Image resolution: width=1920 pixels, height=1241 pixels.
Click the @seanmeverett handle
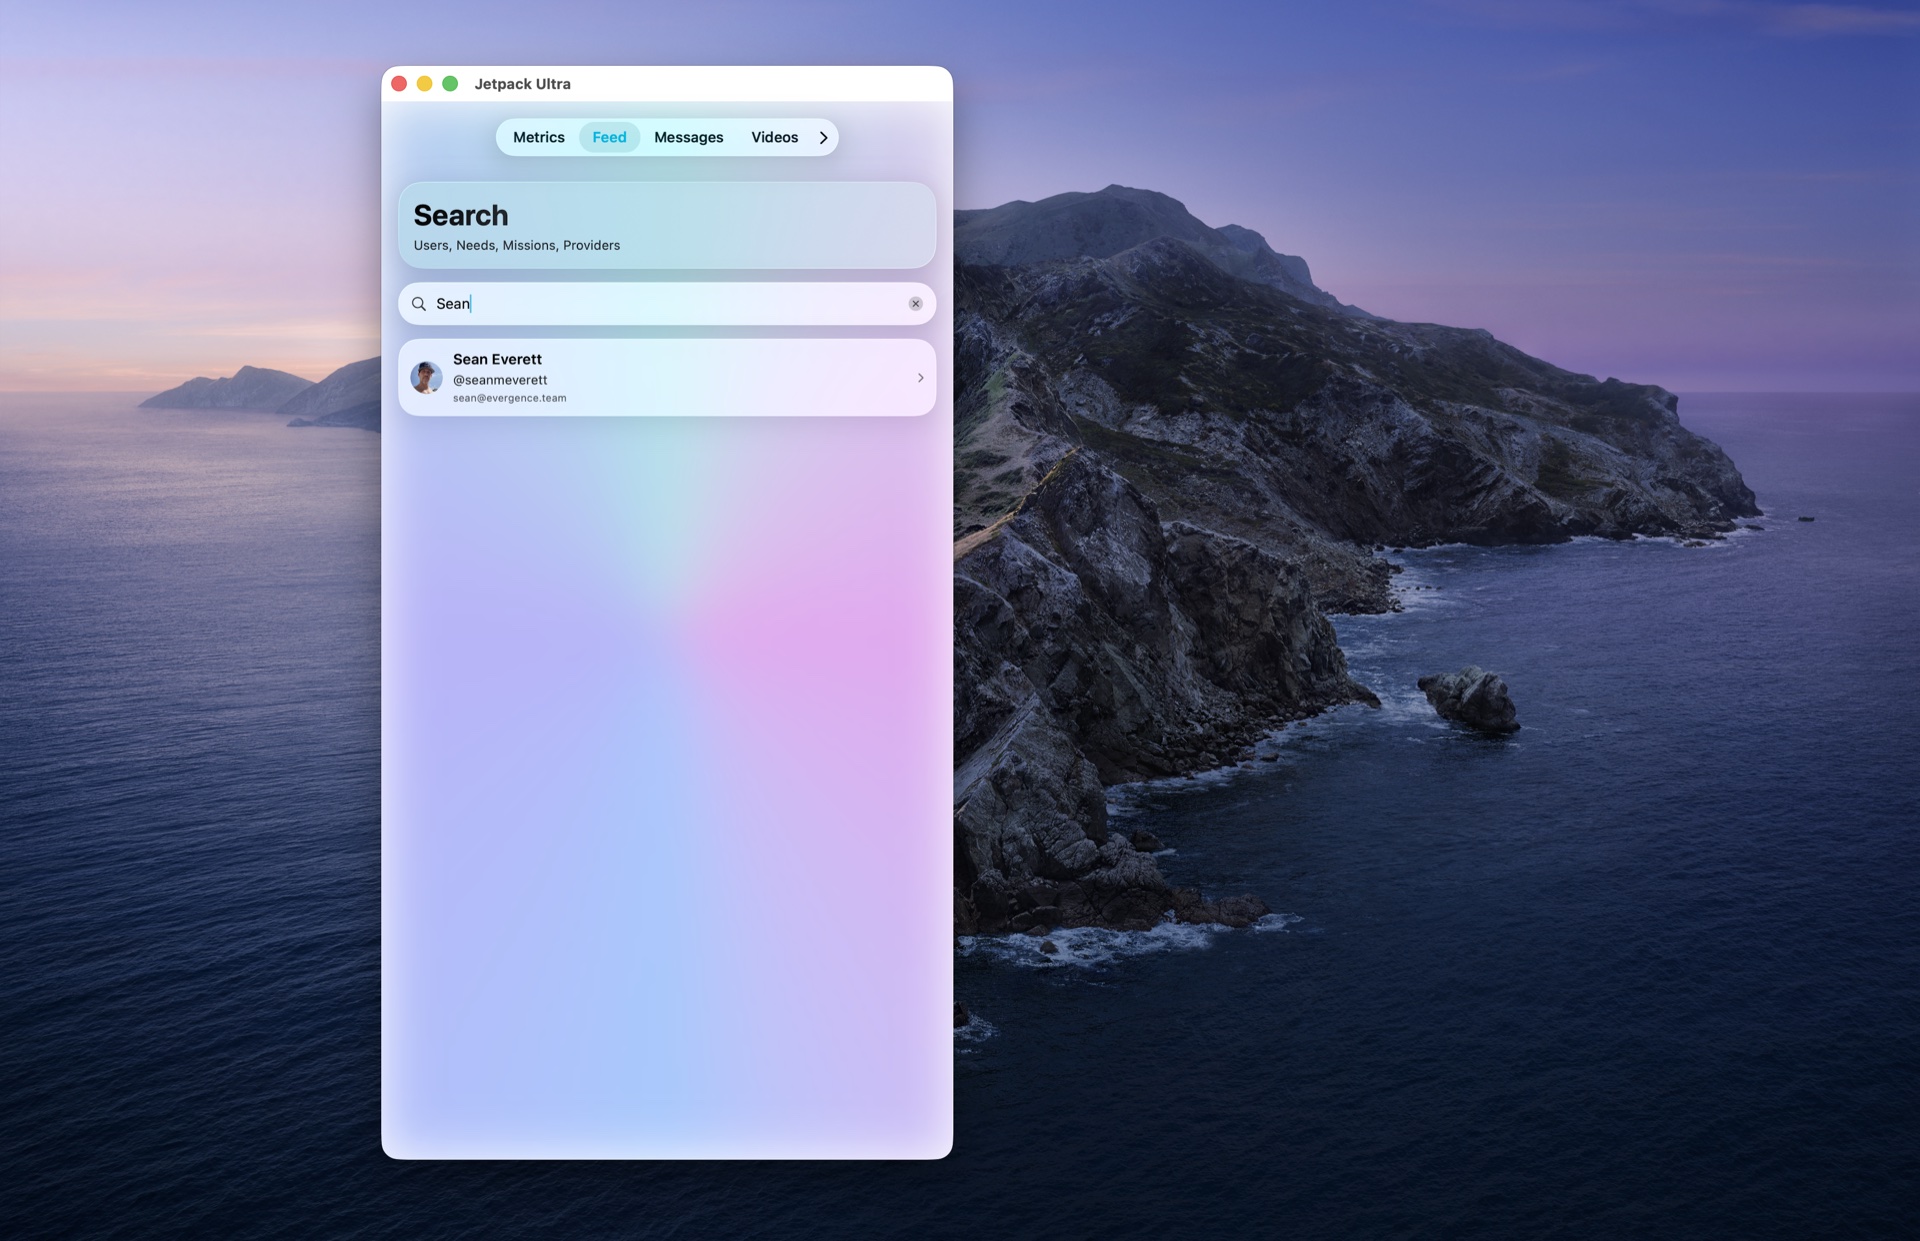point(500,380)
